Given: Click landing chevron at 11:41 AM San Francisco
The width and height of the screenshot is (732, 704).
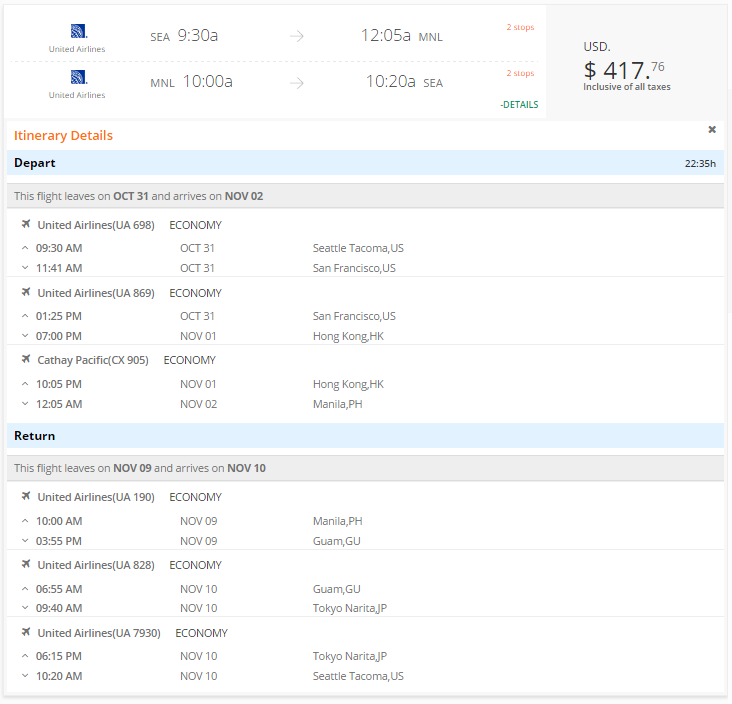Looking at the screenshot, I should [x=25, y=268].
